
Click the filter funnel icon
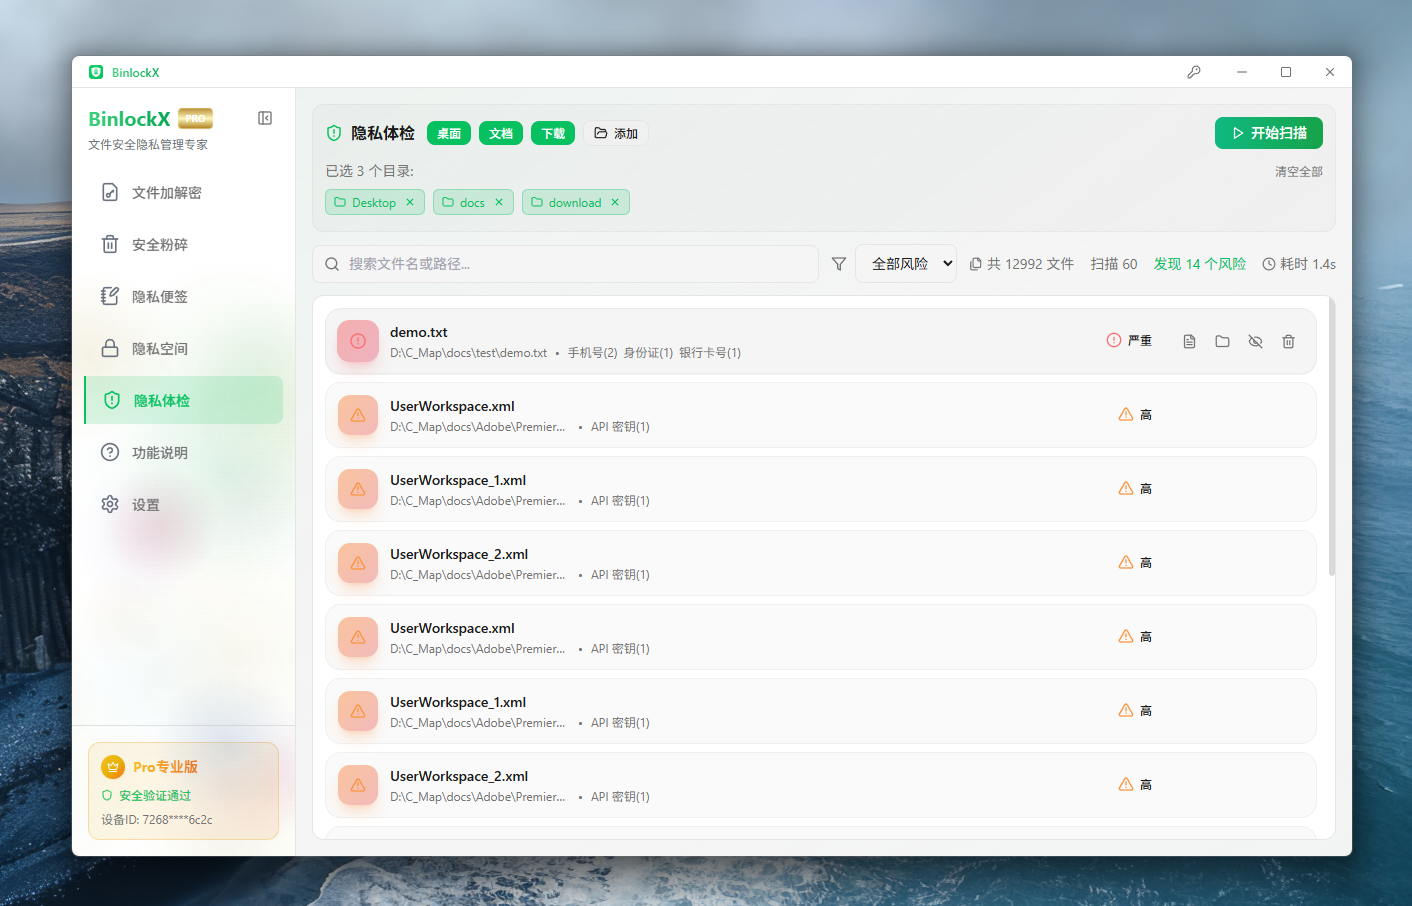[839, 264]
